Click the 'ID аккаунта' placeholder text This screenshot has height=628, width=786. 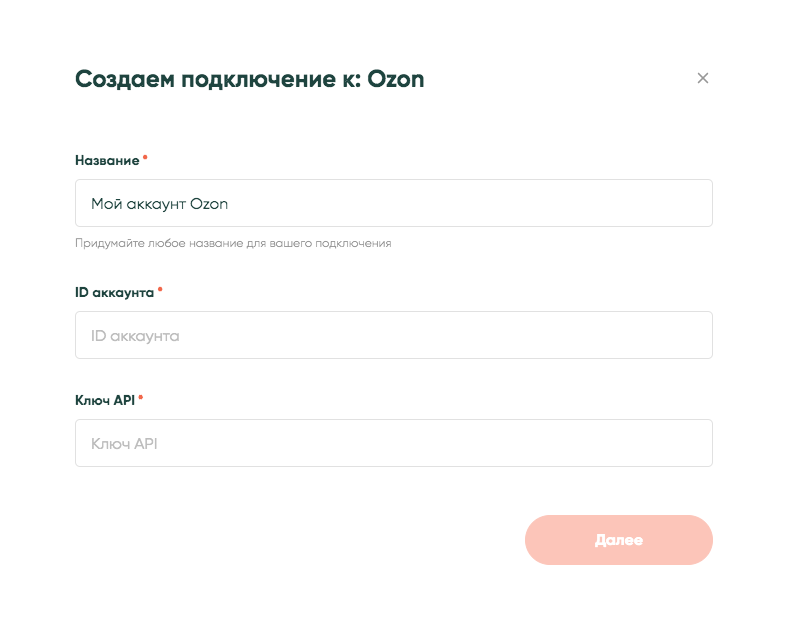pyautogui.click(x=135, y=336)
